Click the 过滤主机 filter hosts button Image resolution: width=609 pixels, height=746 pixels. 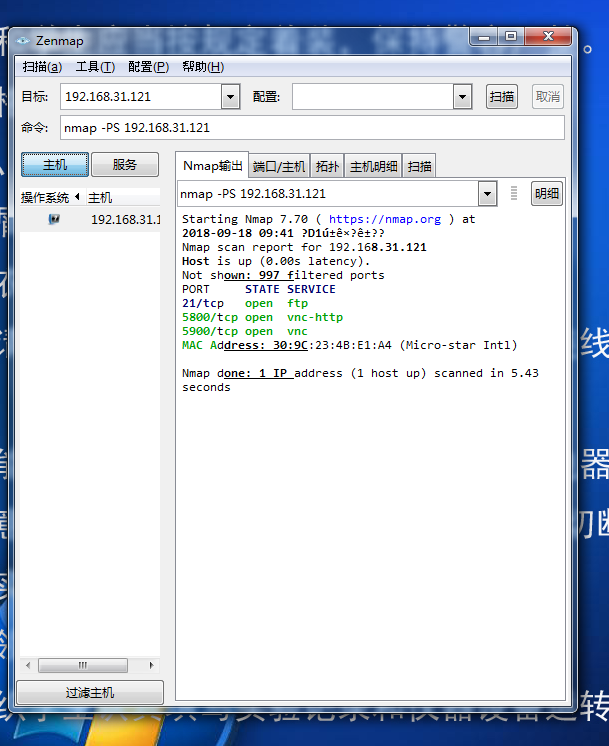(x=90, y=692)
